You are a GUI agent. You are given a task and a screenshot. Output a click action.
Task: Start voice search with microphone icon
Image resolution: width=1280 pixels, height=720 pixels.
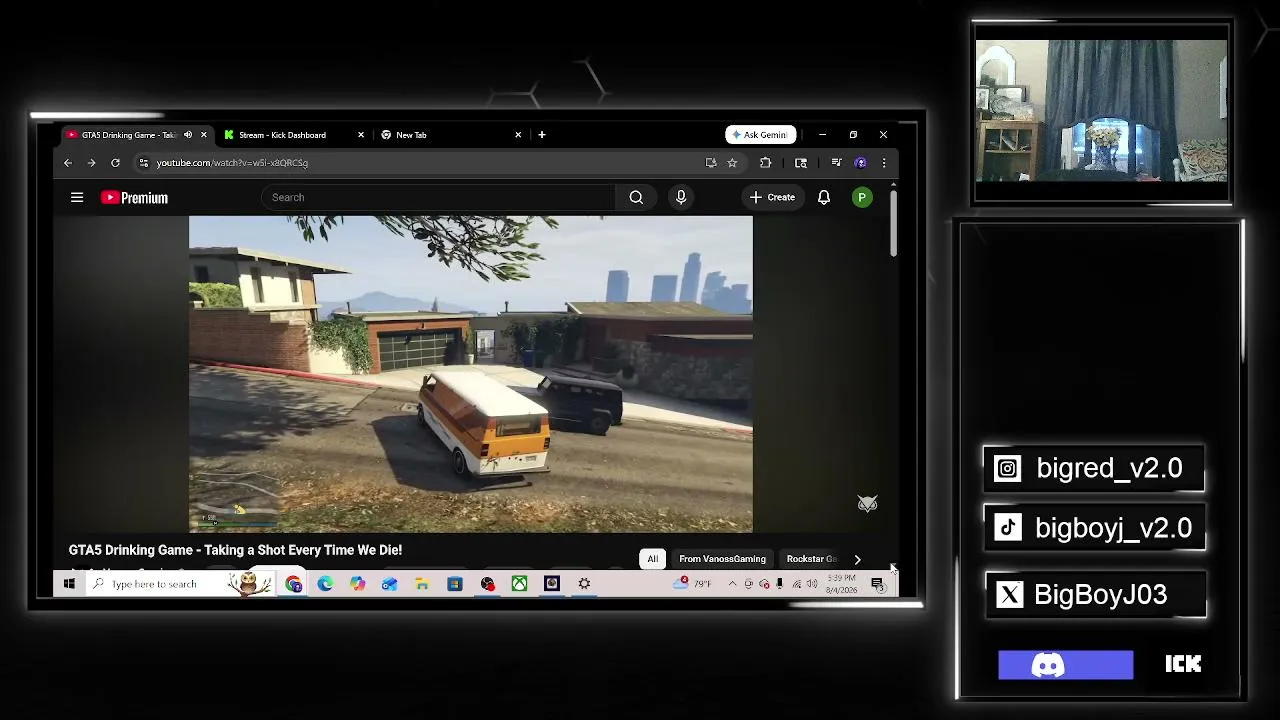pos(681,197)
